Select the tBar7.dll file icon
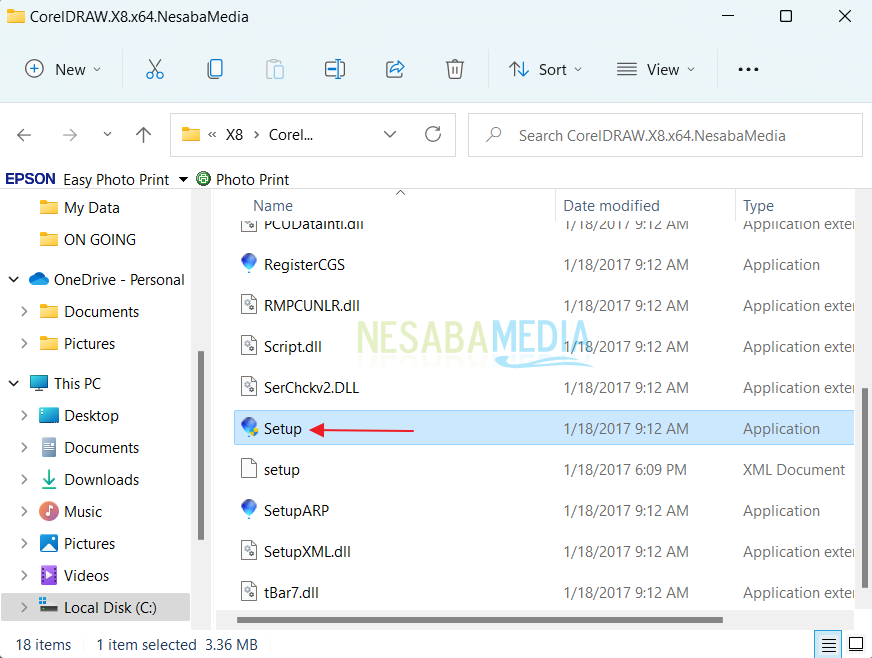Viewport: 872px width, 658px height. (x=249, y=592)
